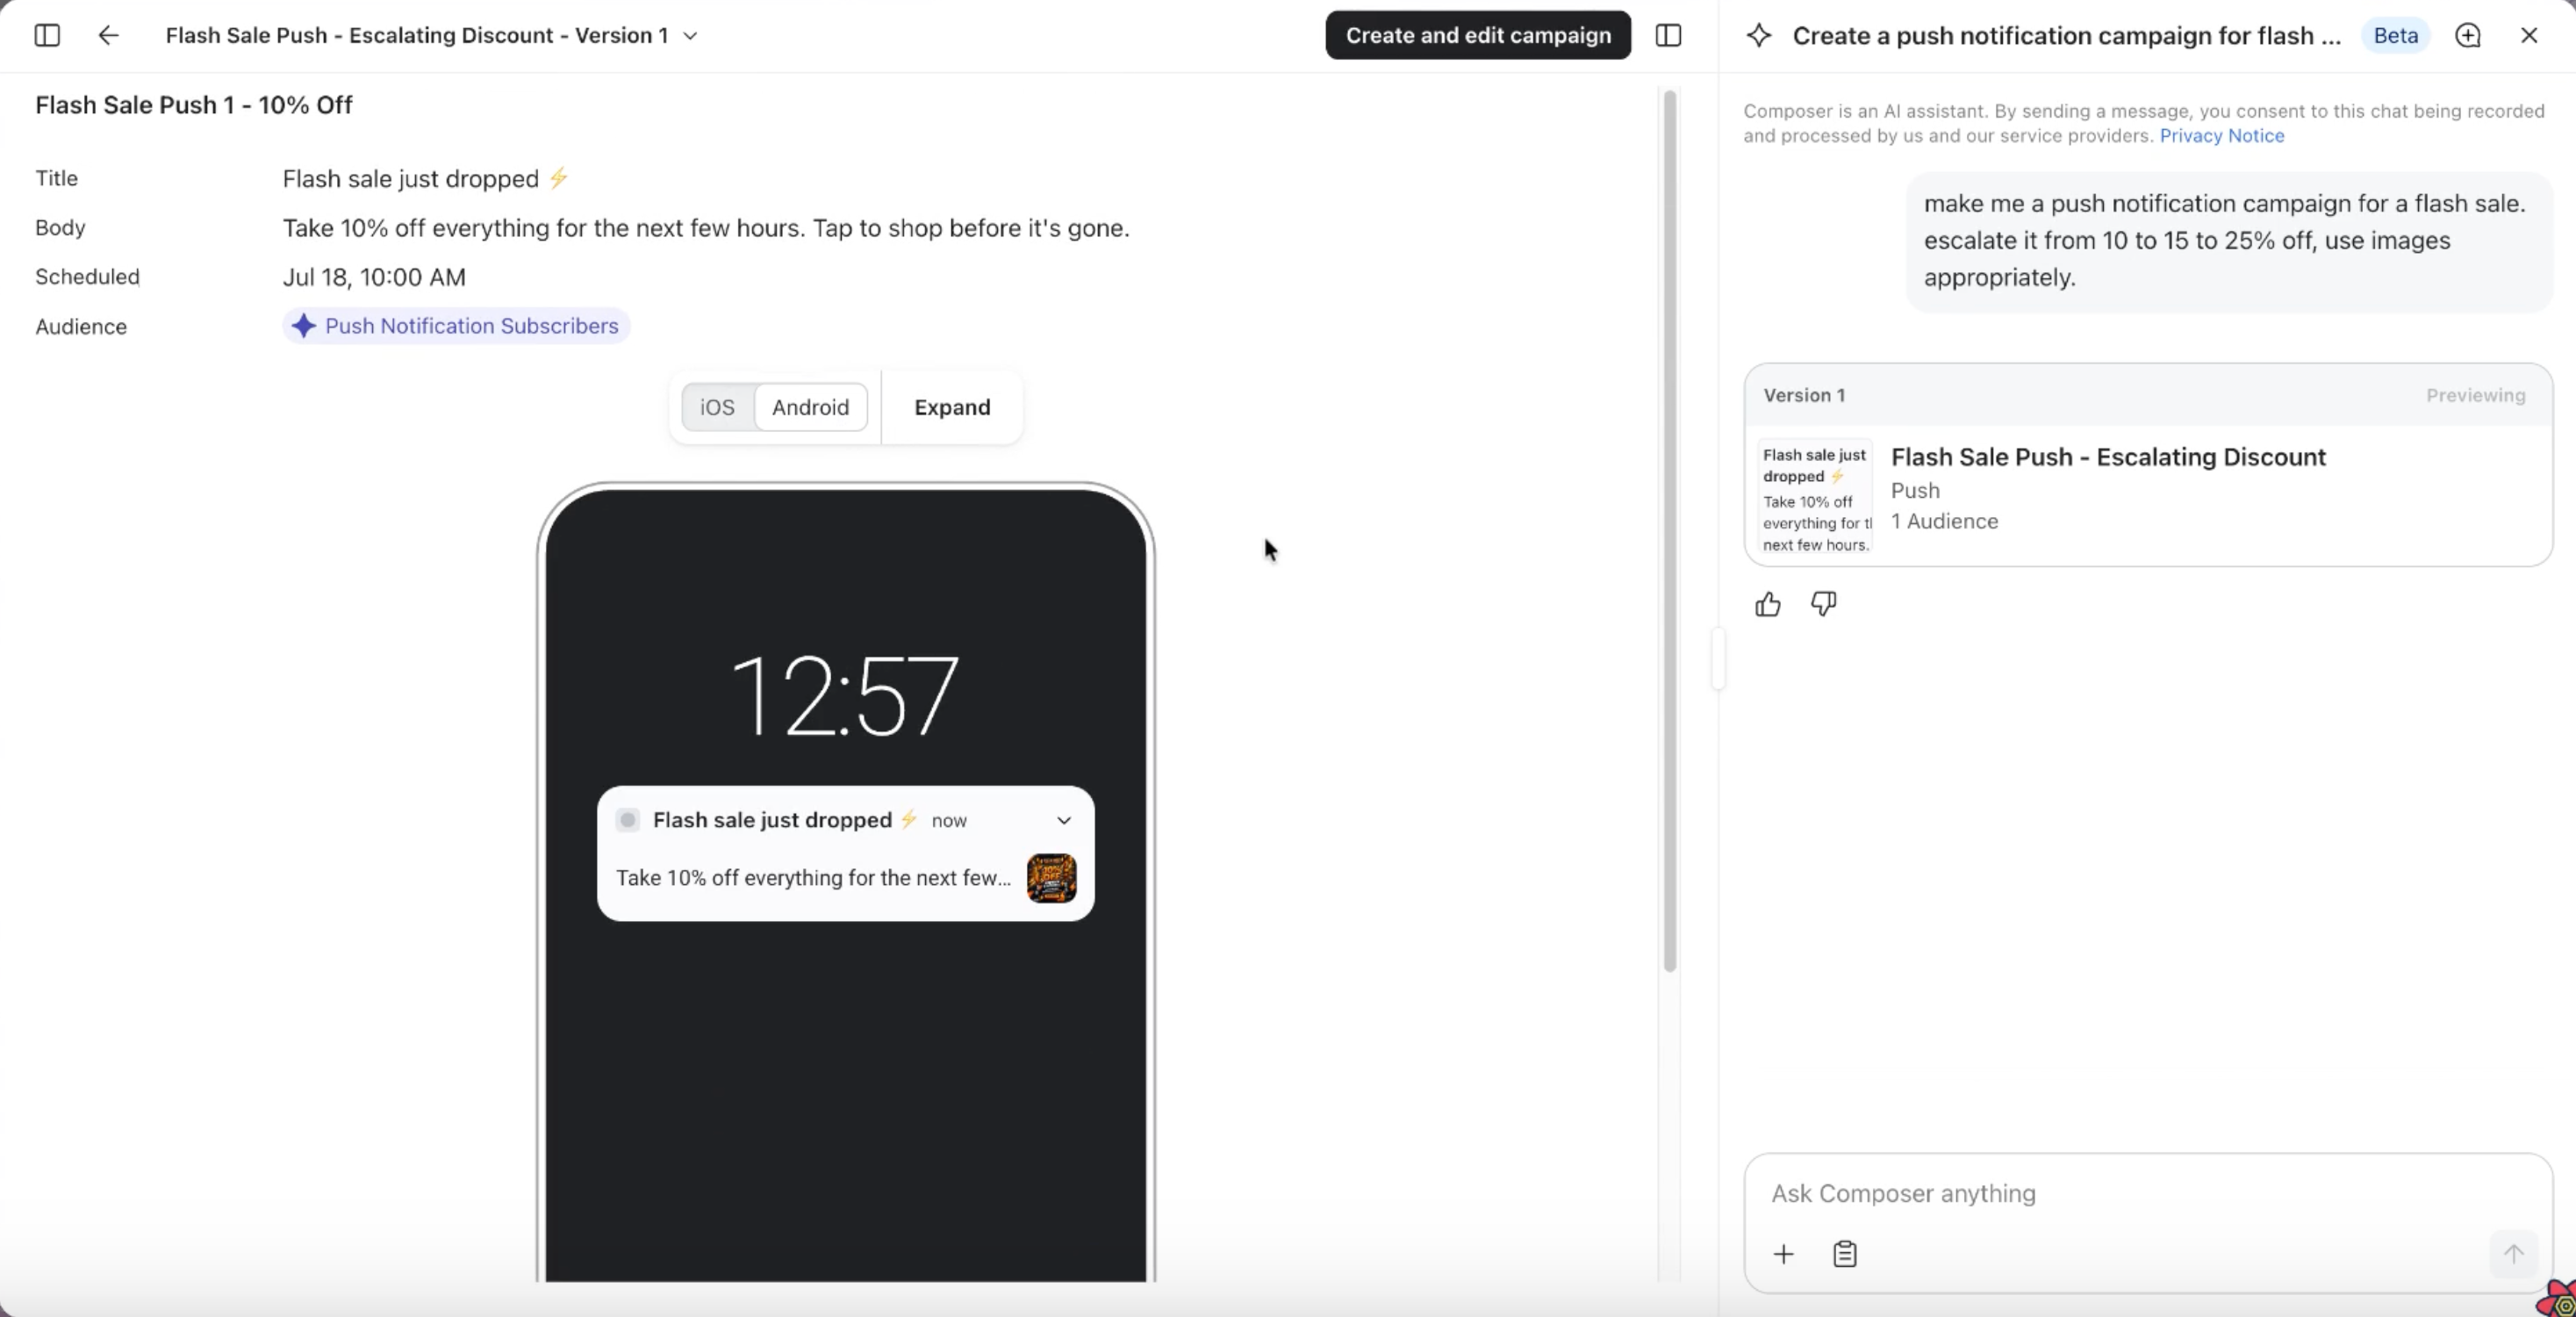Click the scheduled value Jul 18, 10:00 AM
The image size is (2576, 1317).
[x=374, y=277]
